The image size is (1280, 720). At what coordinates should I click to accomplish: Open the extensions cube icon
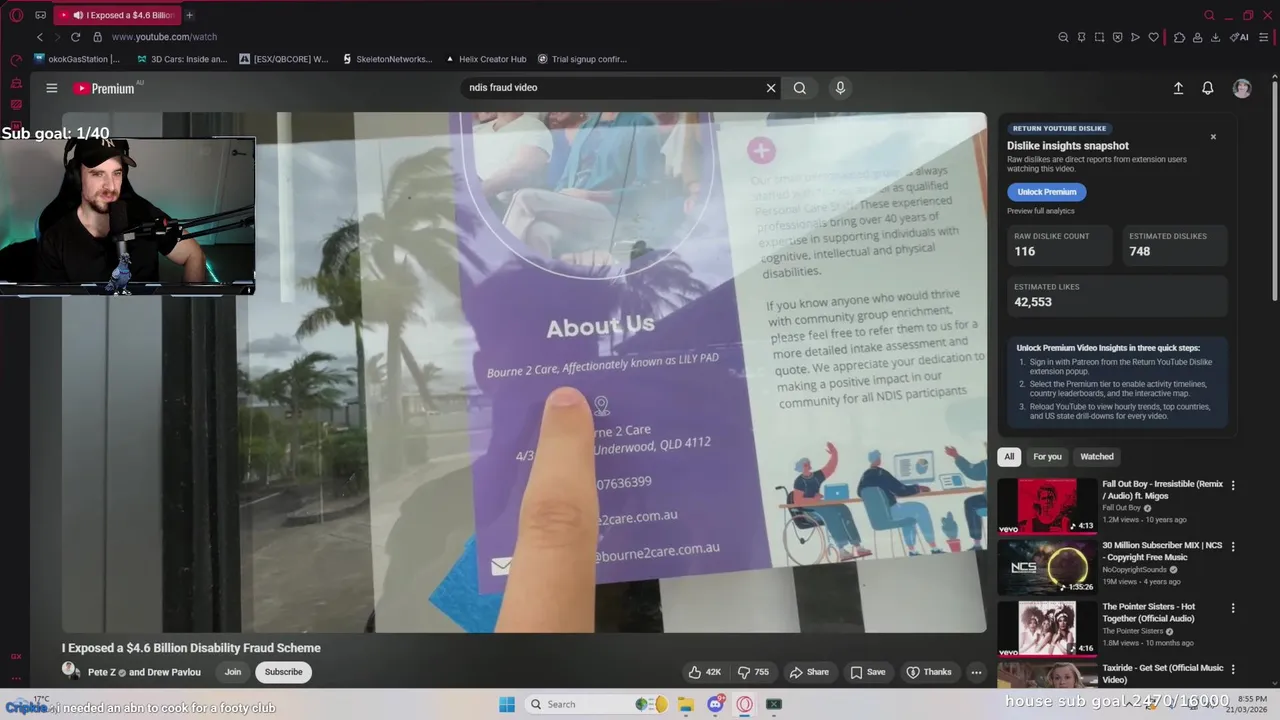(1179, 37)
